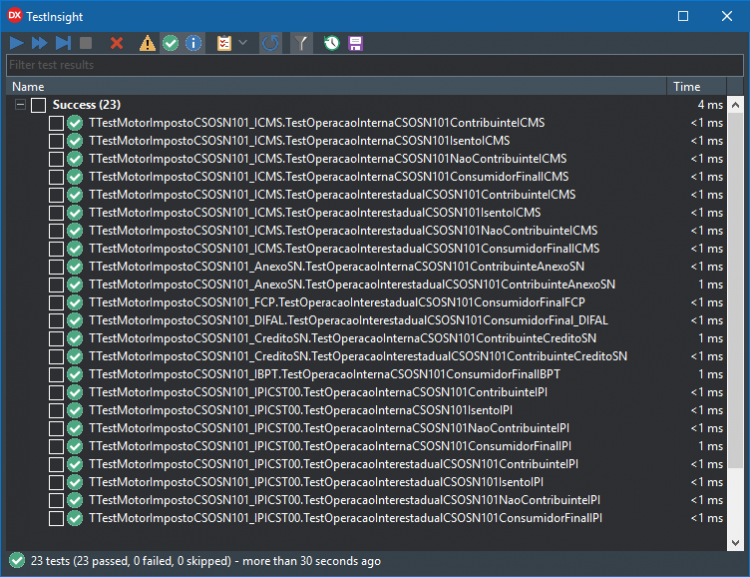The image size is (750, 577).
Task: Click the green status icon of TestOperacaoInternaCSOSN101ContribuinteICMS
Action: coord(75,123)
